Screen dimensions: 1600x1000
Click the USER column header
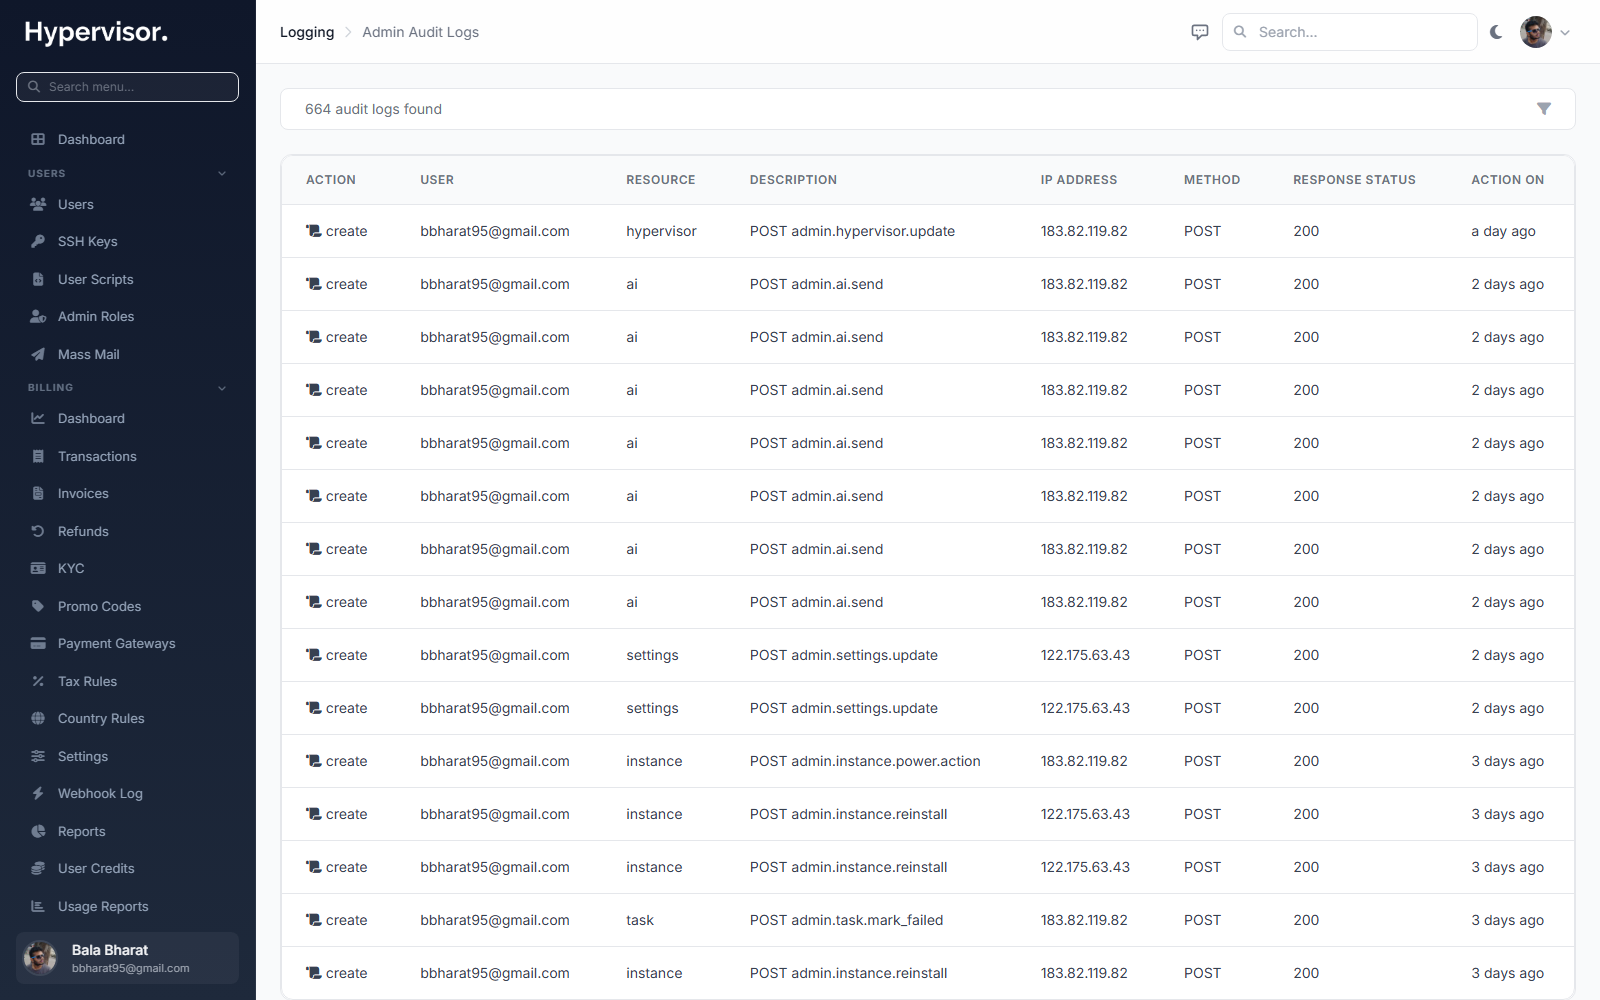point(437,180)
